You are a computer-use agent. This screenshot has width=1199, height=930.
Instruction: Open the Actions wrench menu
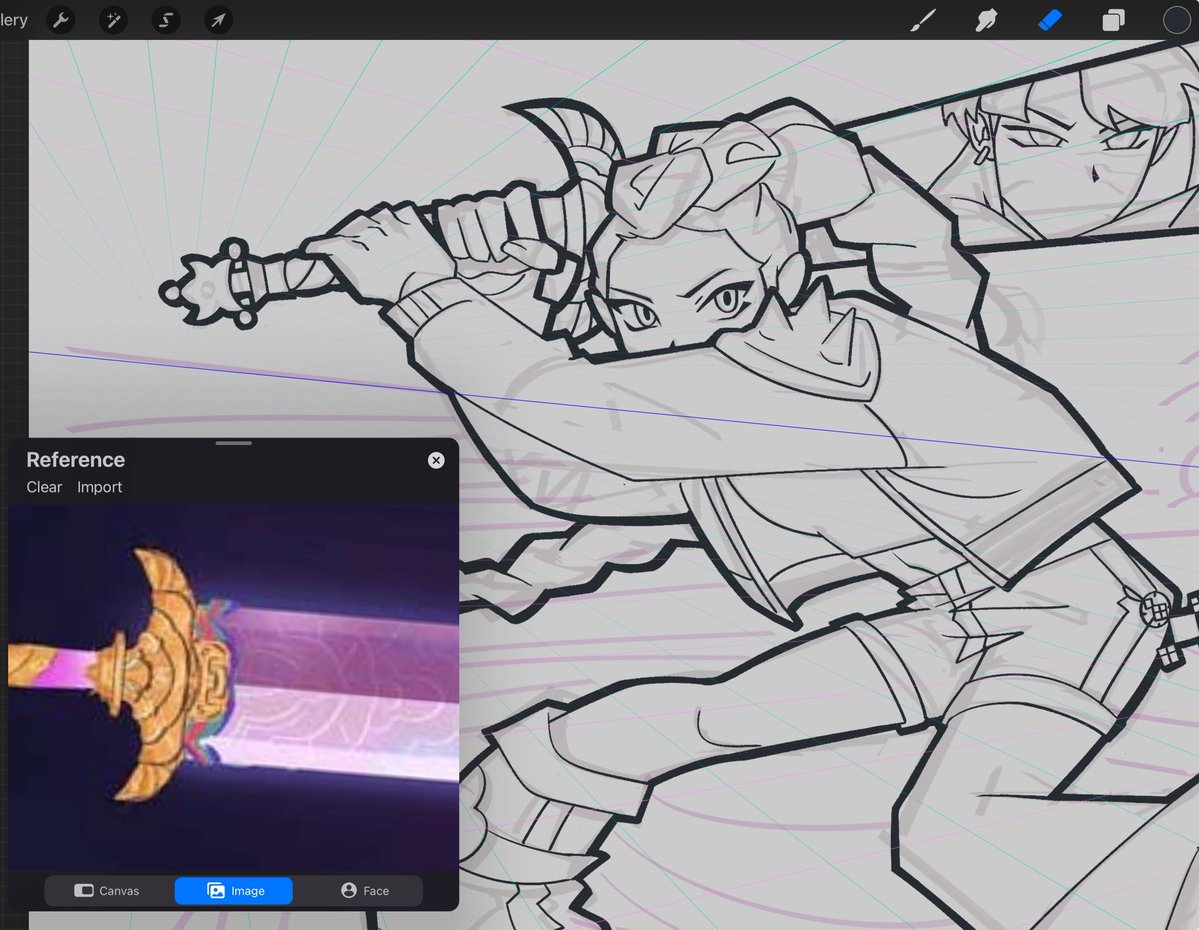pos(60,20)
